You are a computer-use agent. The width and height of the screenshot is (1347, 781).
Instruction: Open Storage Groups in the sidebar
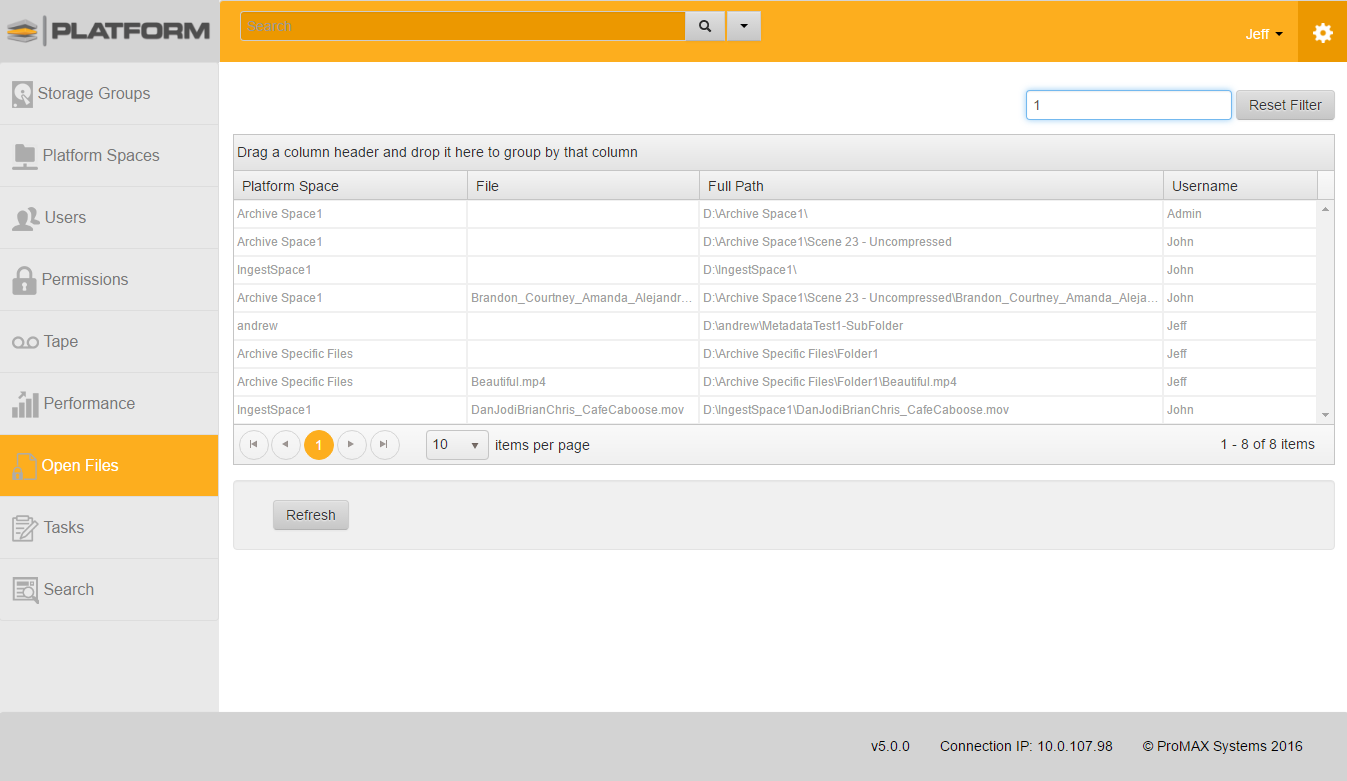pyautogui.click(x=109, y=94)
